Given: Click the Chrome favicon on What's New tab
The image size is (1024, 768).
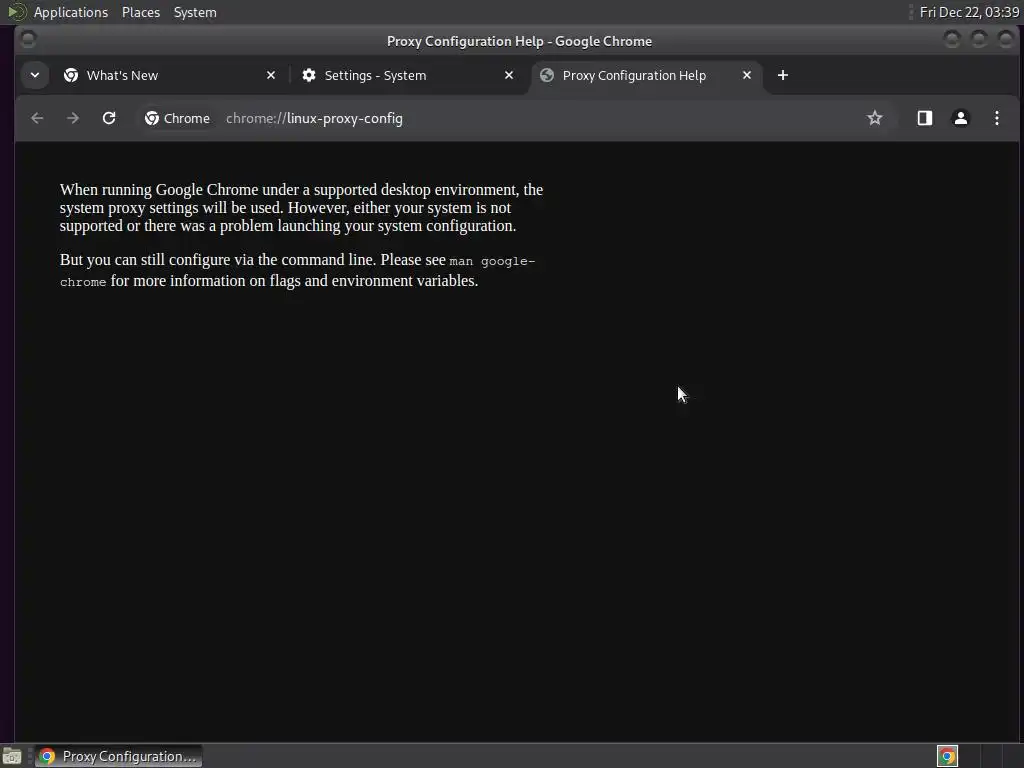Looking at the screenshot, I should [x=71, y=75].
